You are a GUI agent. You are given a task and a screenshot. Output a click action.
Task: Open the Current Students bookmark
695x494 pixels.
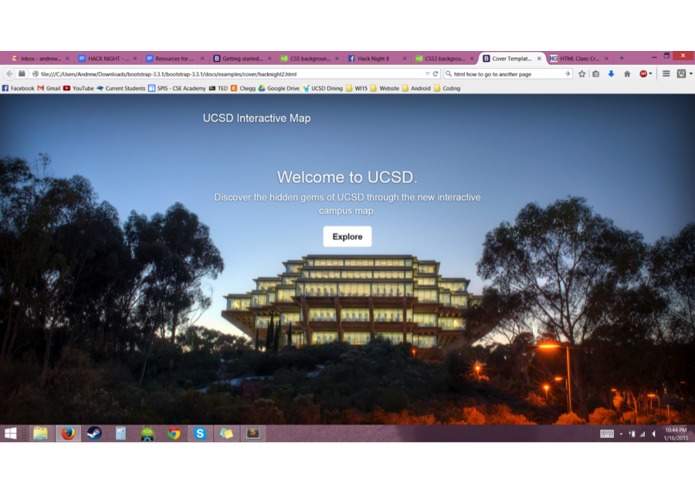(121, 88)
